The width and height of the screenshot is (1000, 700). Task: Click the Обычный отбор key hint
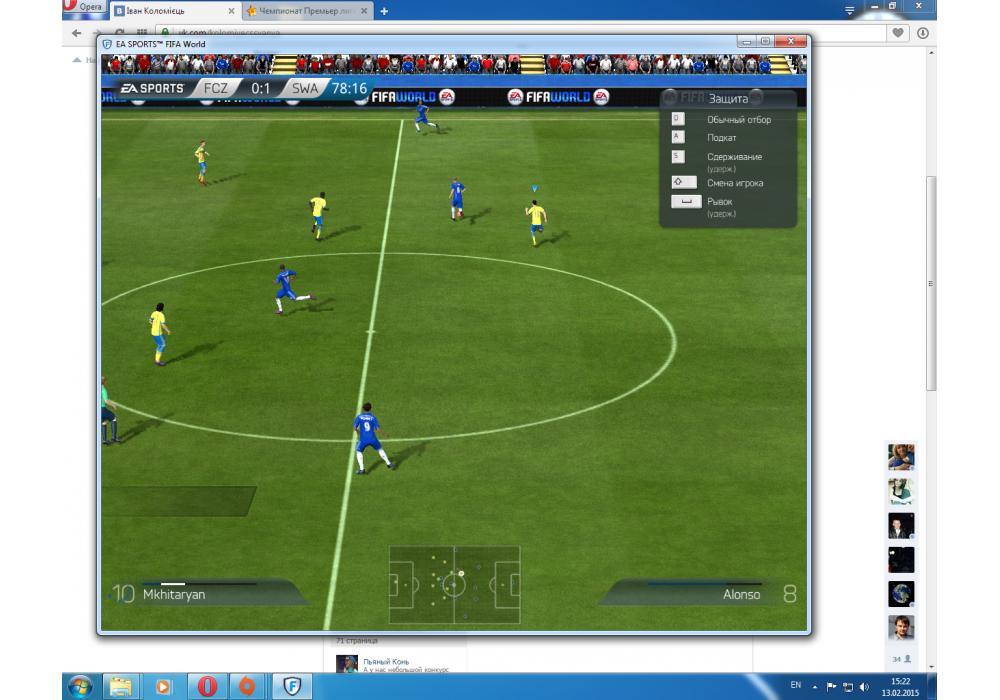(x=677, y=119)
